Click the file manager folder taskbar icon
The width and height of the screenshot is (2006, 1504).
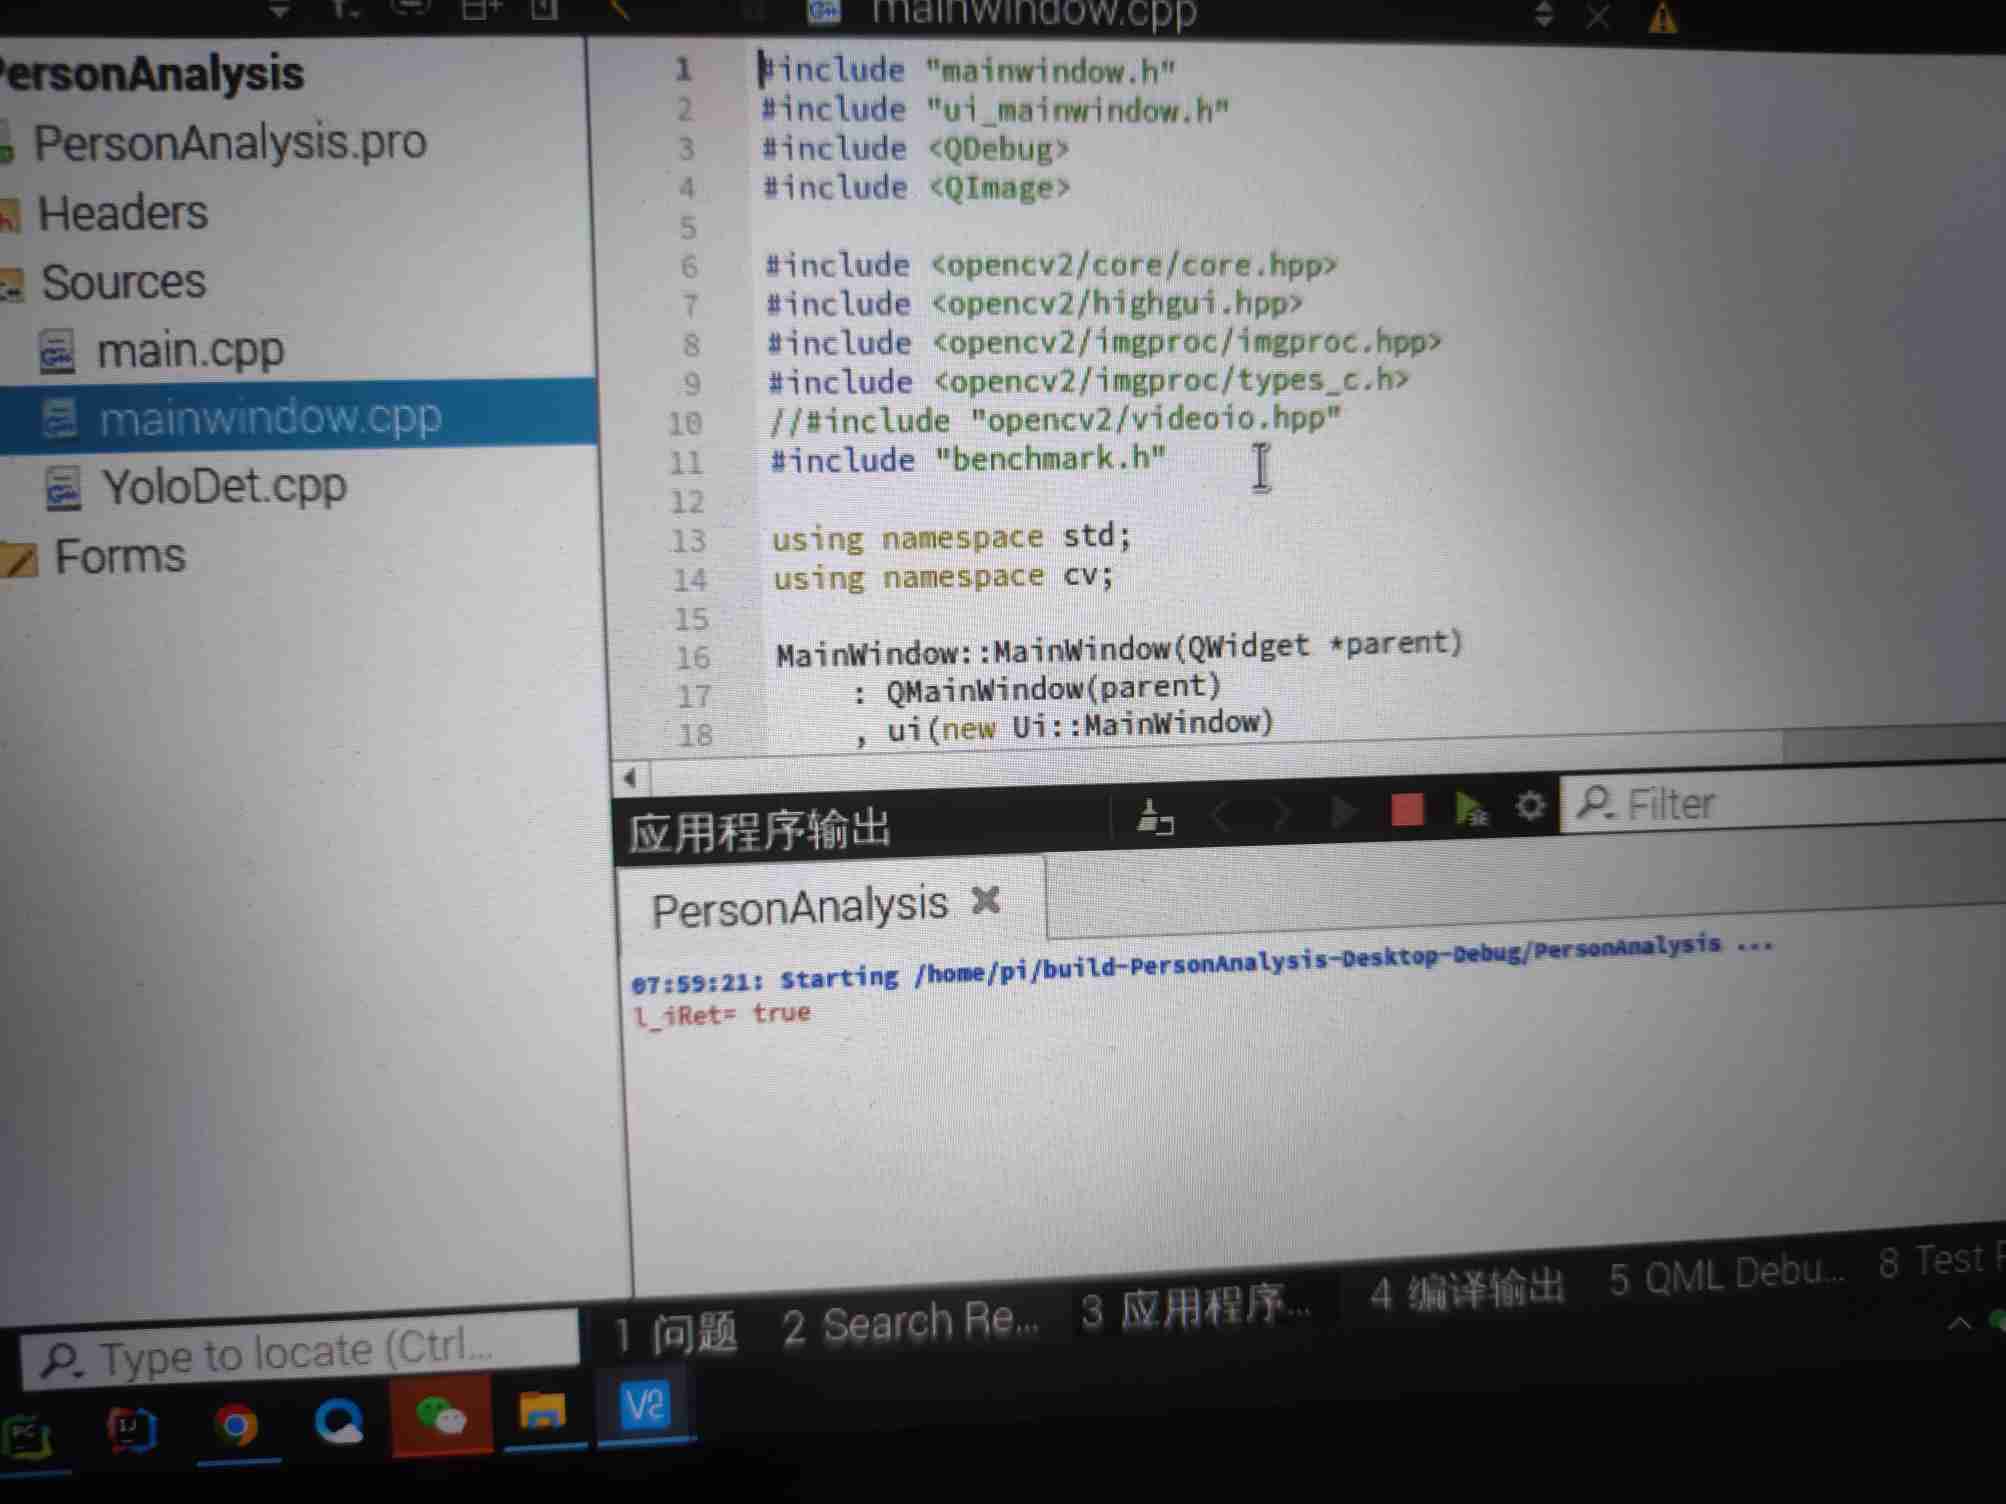coord(542,1412)
